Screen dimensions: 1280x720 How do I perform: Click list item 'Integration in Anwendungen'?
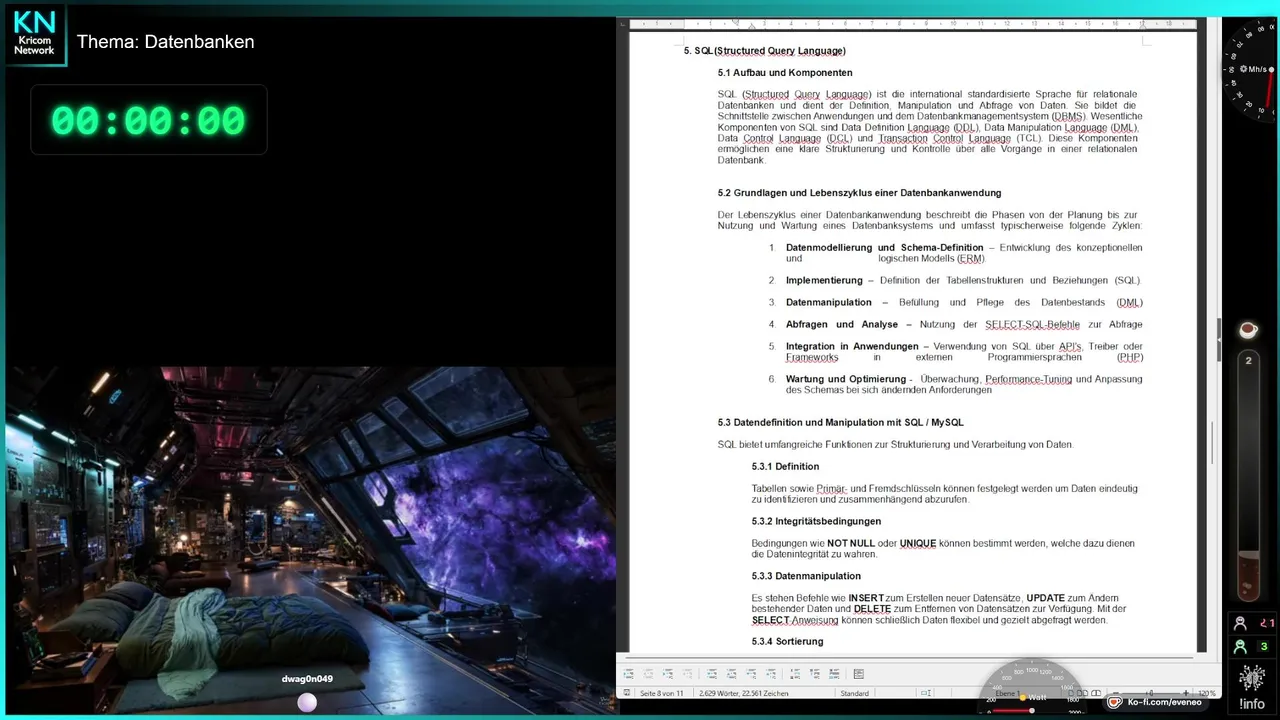tap(852, 346)
